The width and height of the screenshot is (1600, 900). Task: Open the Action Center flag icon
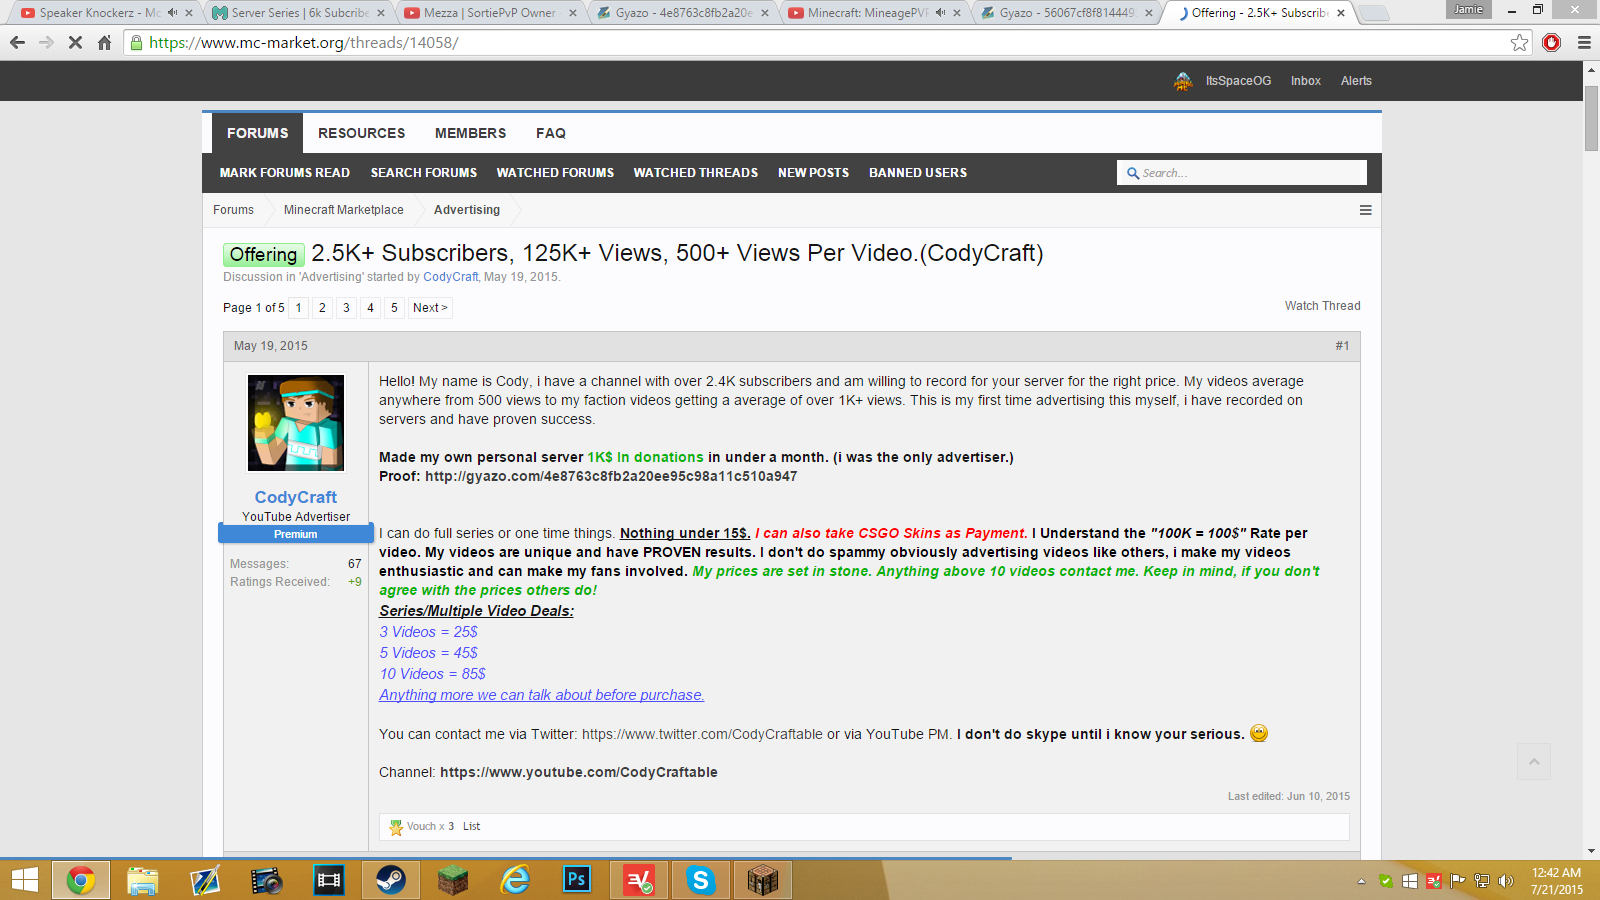1458,881
